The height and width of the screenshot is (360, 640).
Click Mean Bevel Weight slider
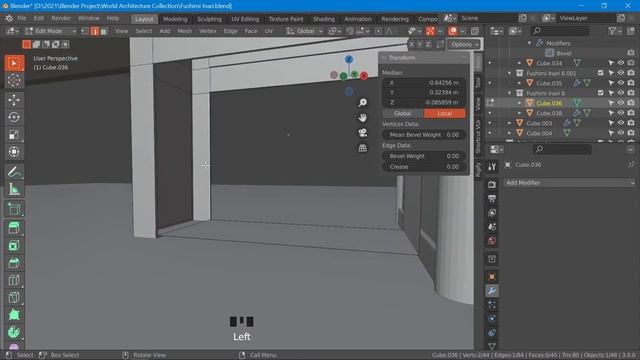(x=424, y=135)
